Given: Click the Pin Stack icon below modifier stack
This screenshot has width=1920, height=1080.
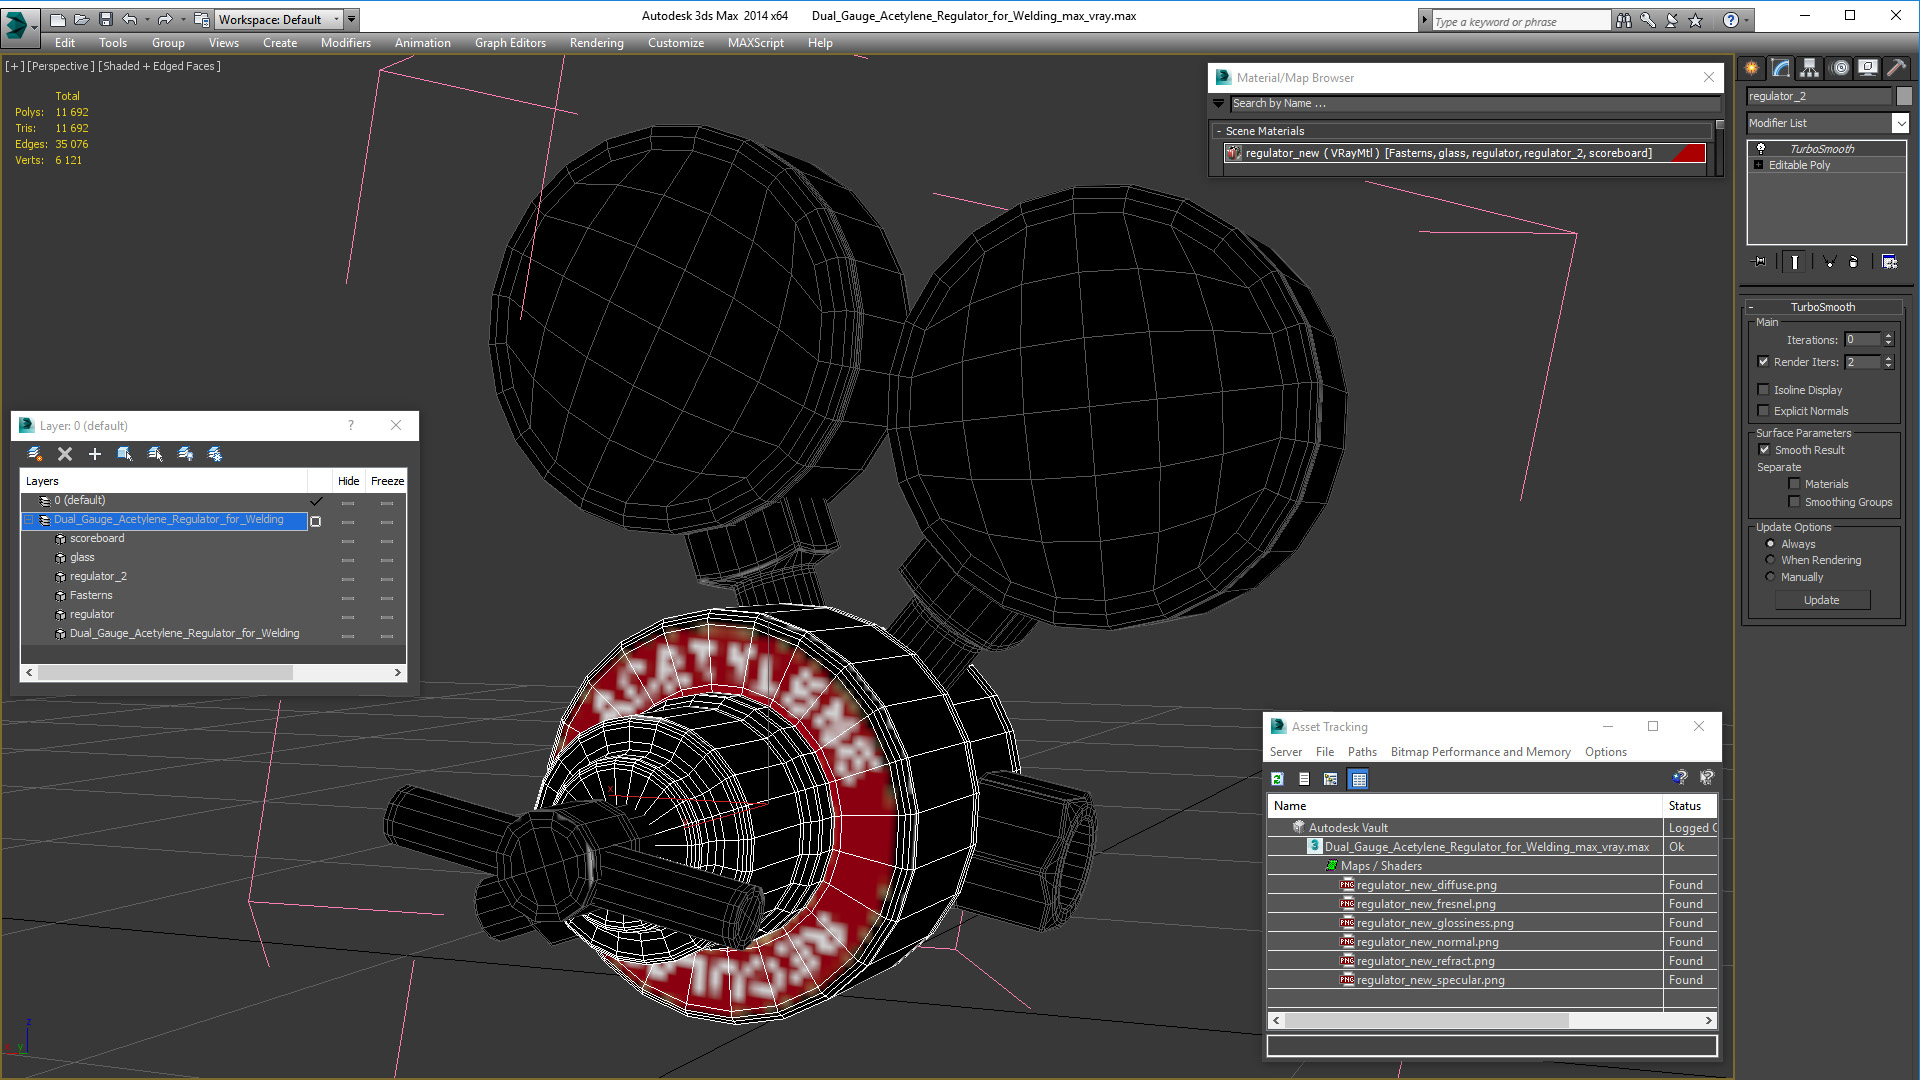Looking at the screenshot, I should point(1760,262).
